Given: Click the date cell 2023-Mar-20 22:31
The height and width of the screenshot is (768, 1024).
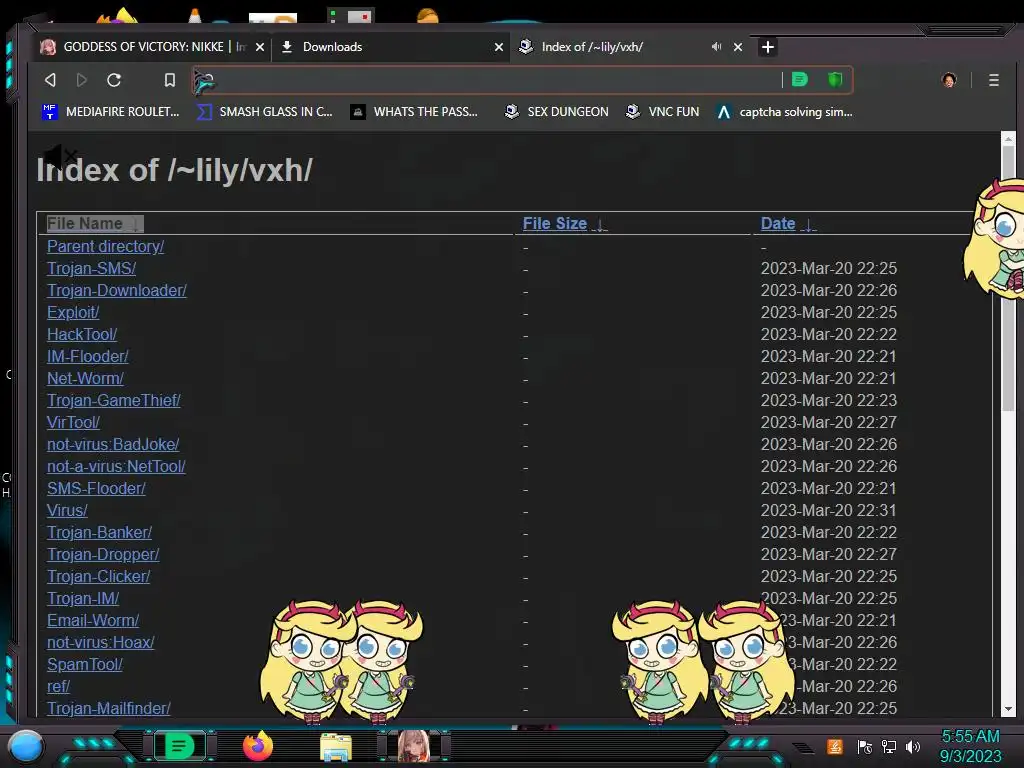Looking at the screenshot, I should point(829,510).
